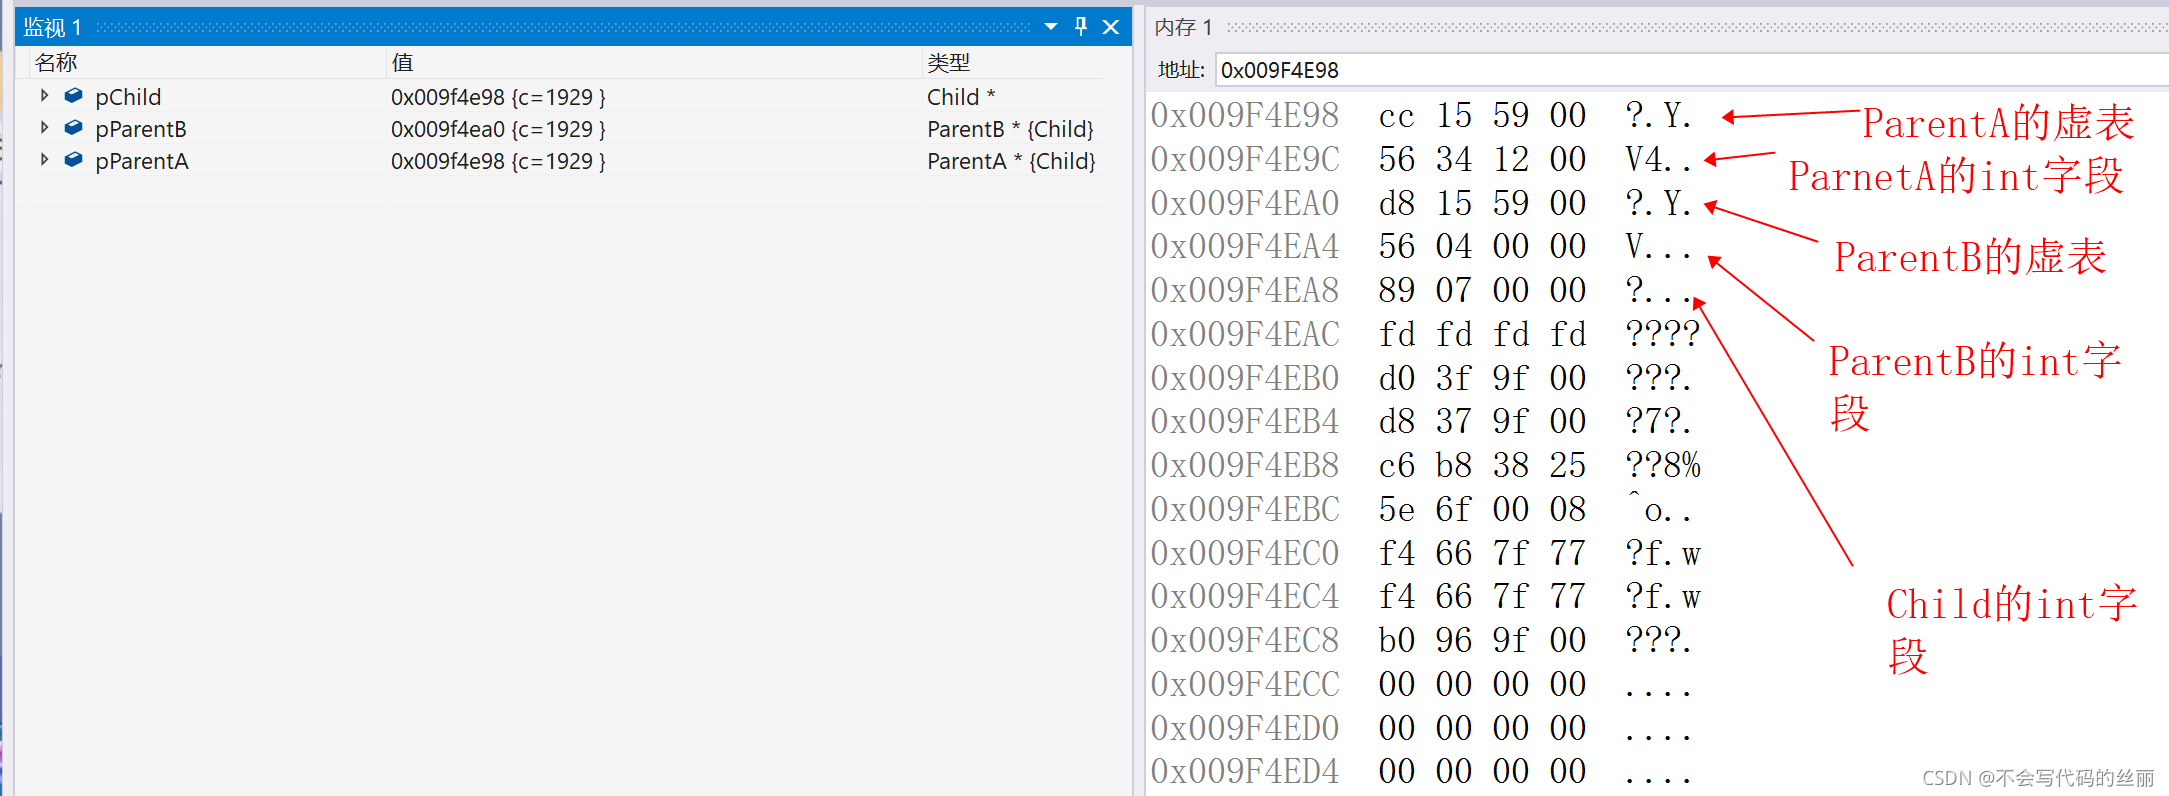Image resolution: width=2169 pixels, height=796 pixels.
Task: Activate the 内存 1 memory panel title
Action: (1183, 27)
